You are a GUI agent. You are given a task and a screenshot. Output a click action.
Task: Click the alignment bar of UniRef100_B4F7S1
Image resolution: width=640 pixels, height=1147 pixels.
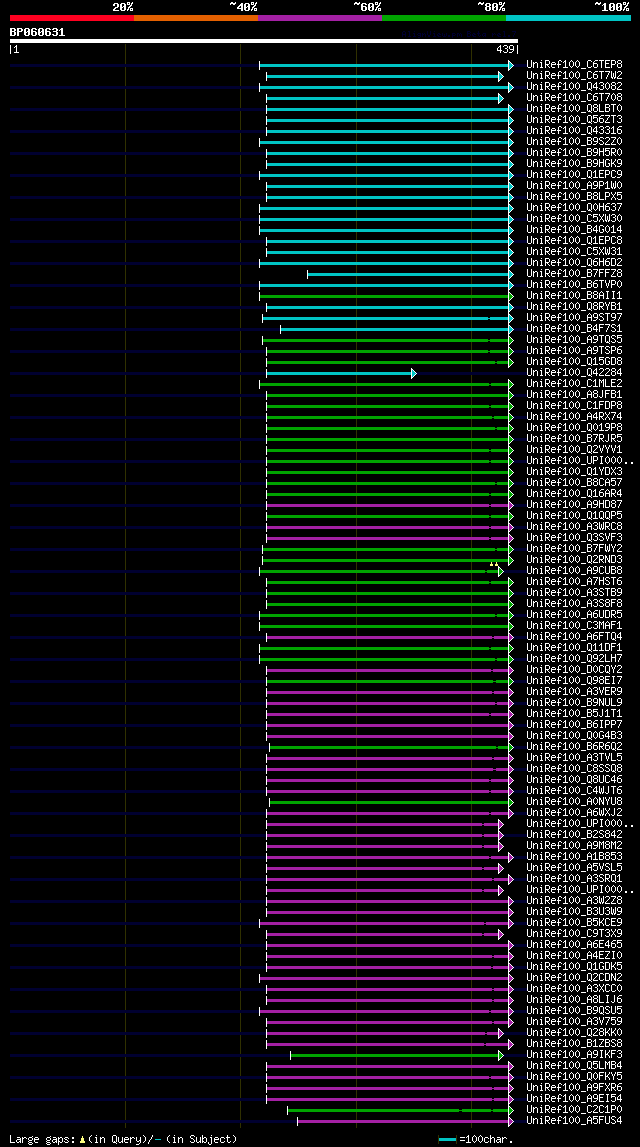pos(397,329)
